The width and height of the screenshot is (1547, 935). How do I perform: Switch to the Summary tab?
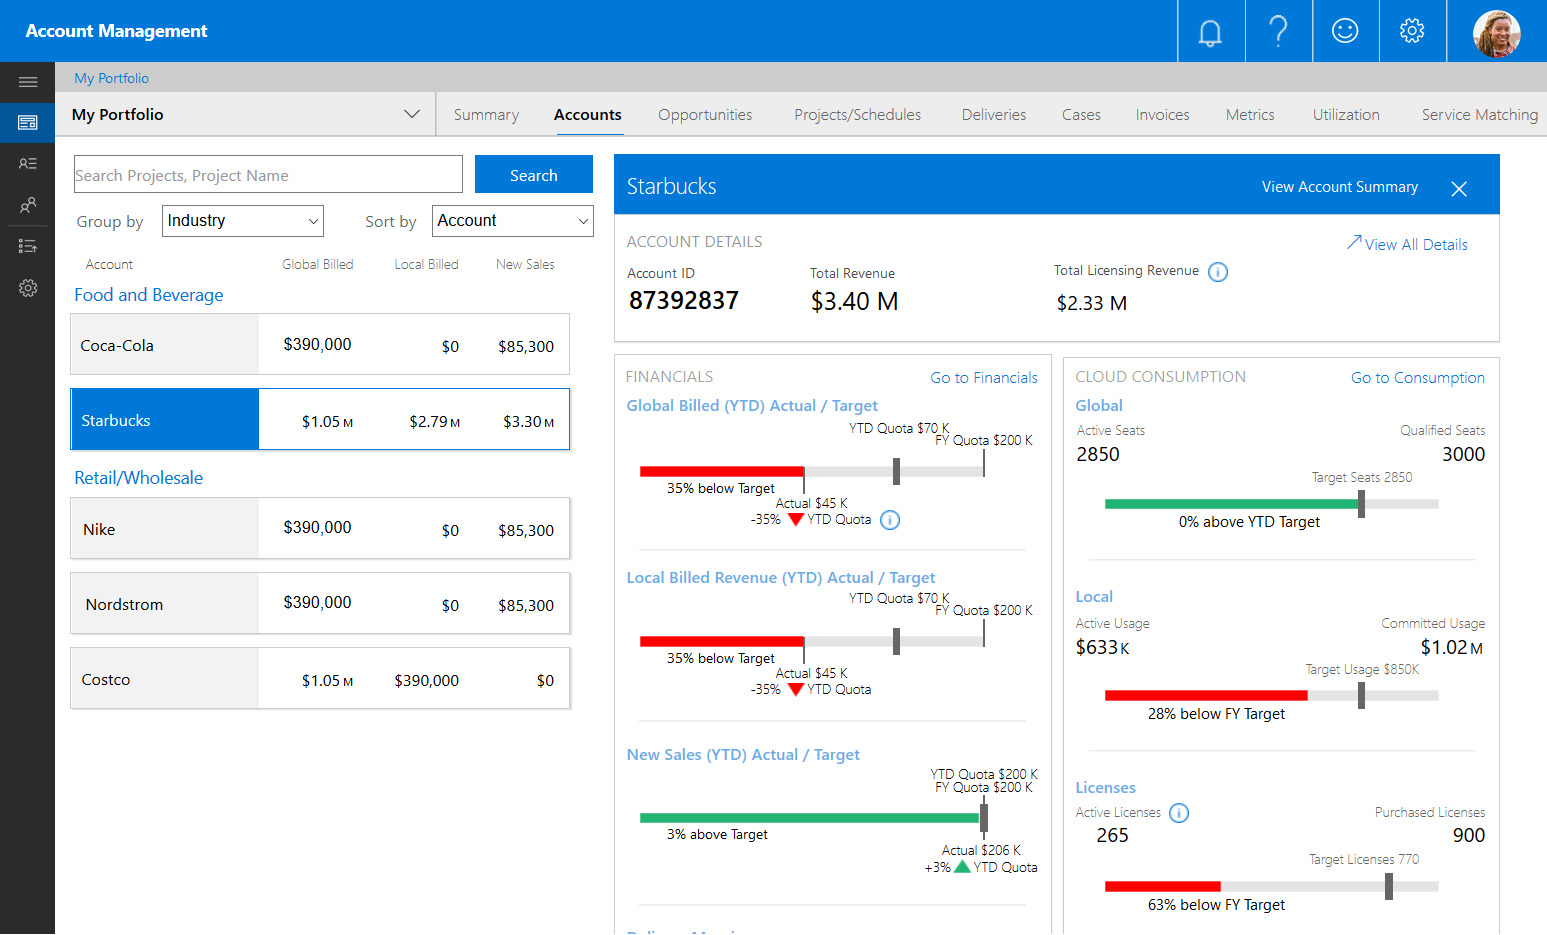tap(486, 115)
